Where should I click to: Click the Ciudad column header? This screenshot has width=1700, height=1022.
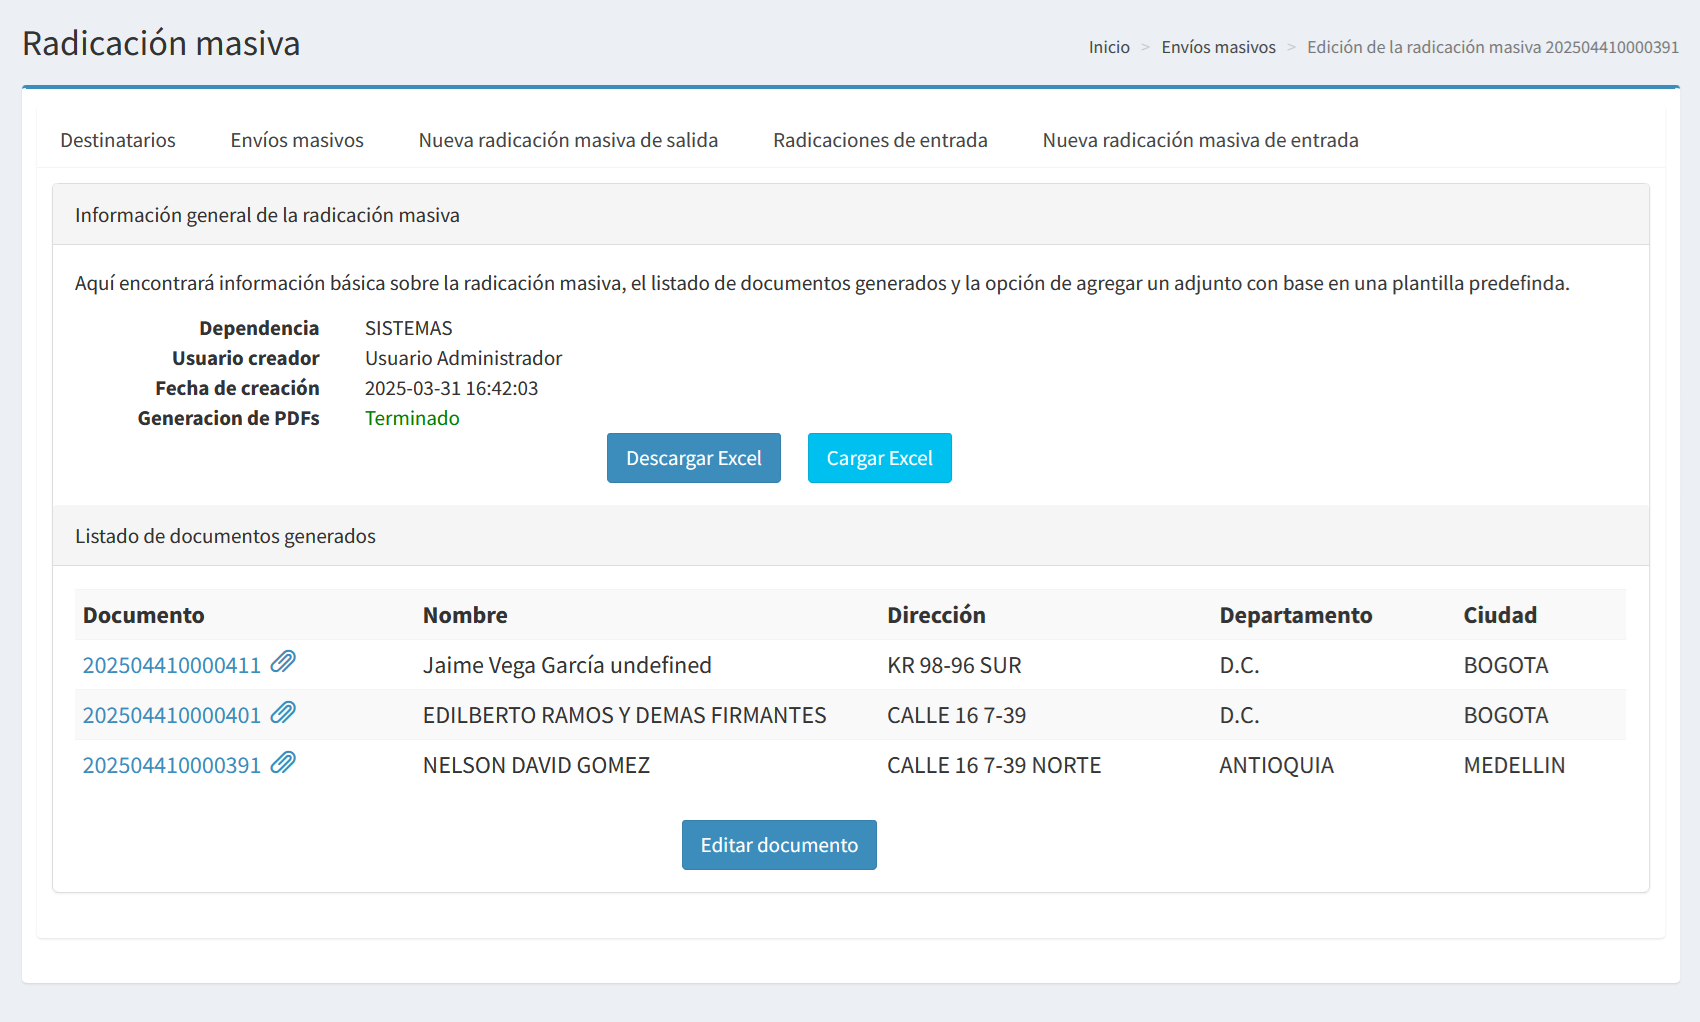(x=1500, y=615)
